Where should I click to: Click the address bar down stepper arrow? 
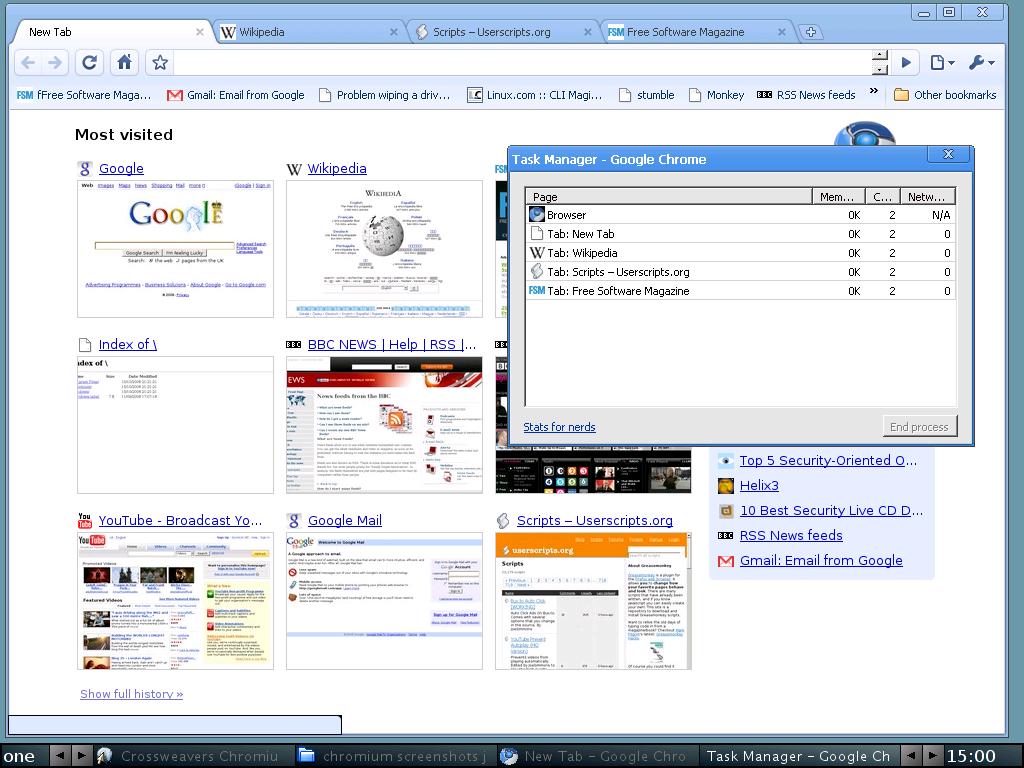880,69
